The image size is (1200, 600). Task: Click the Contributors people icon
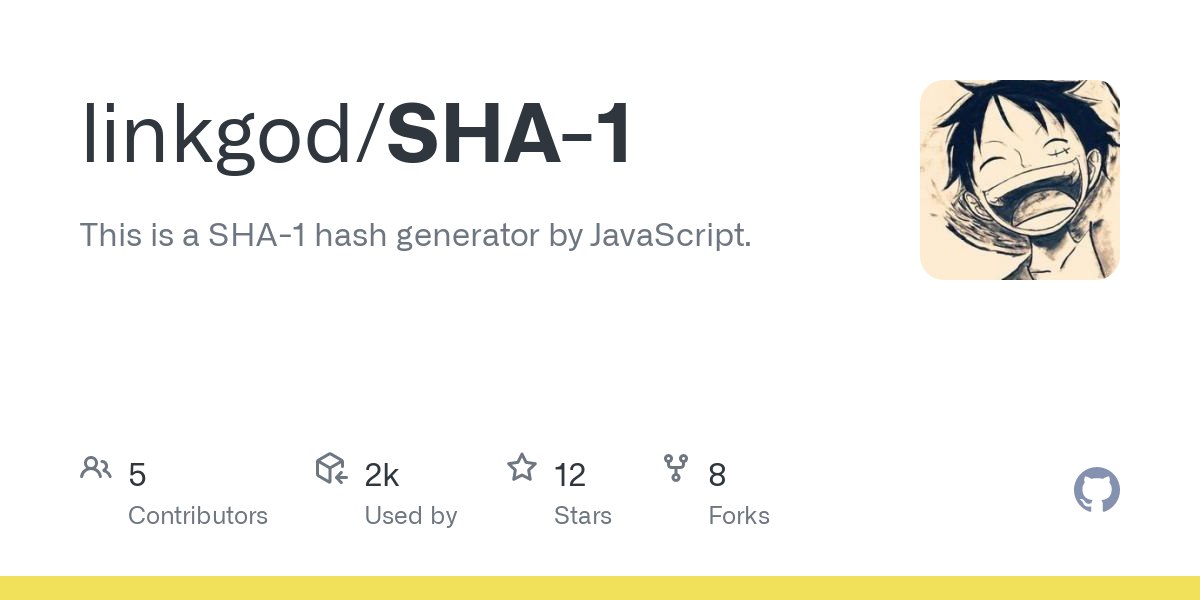[96, 468]
